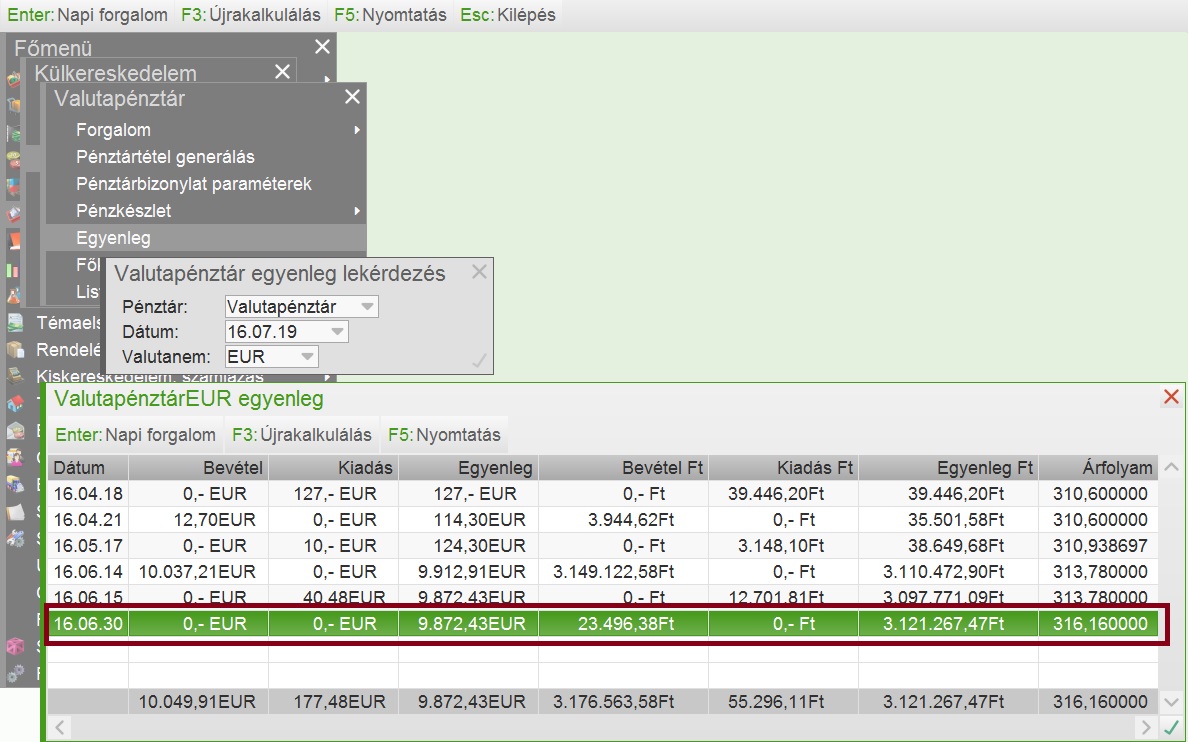This screenshot has height=742, width=1188.
Task: Click the Egyenleg column header
Action: [469, 468]
